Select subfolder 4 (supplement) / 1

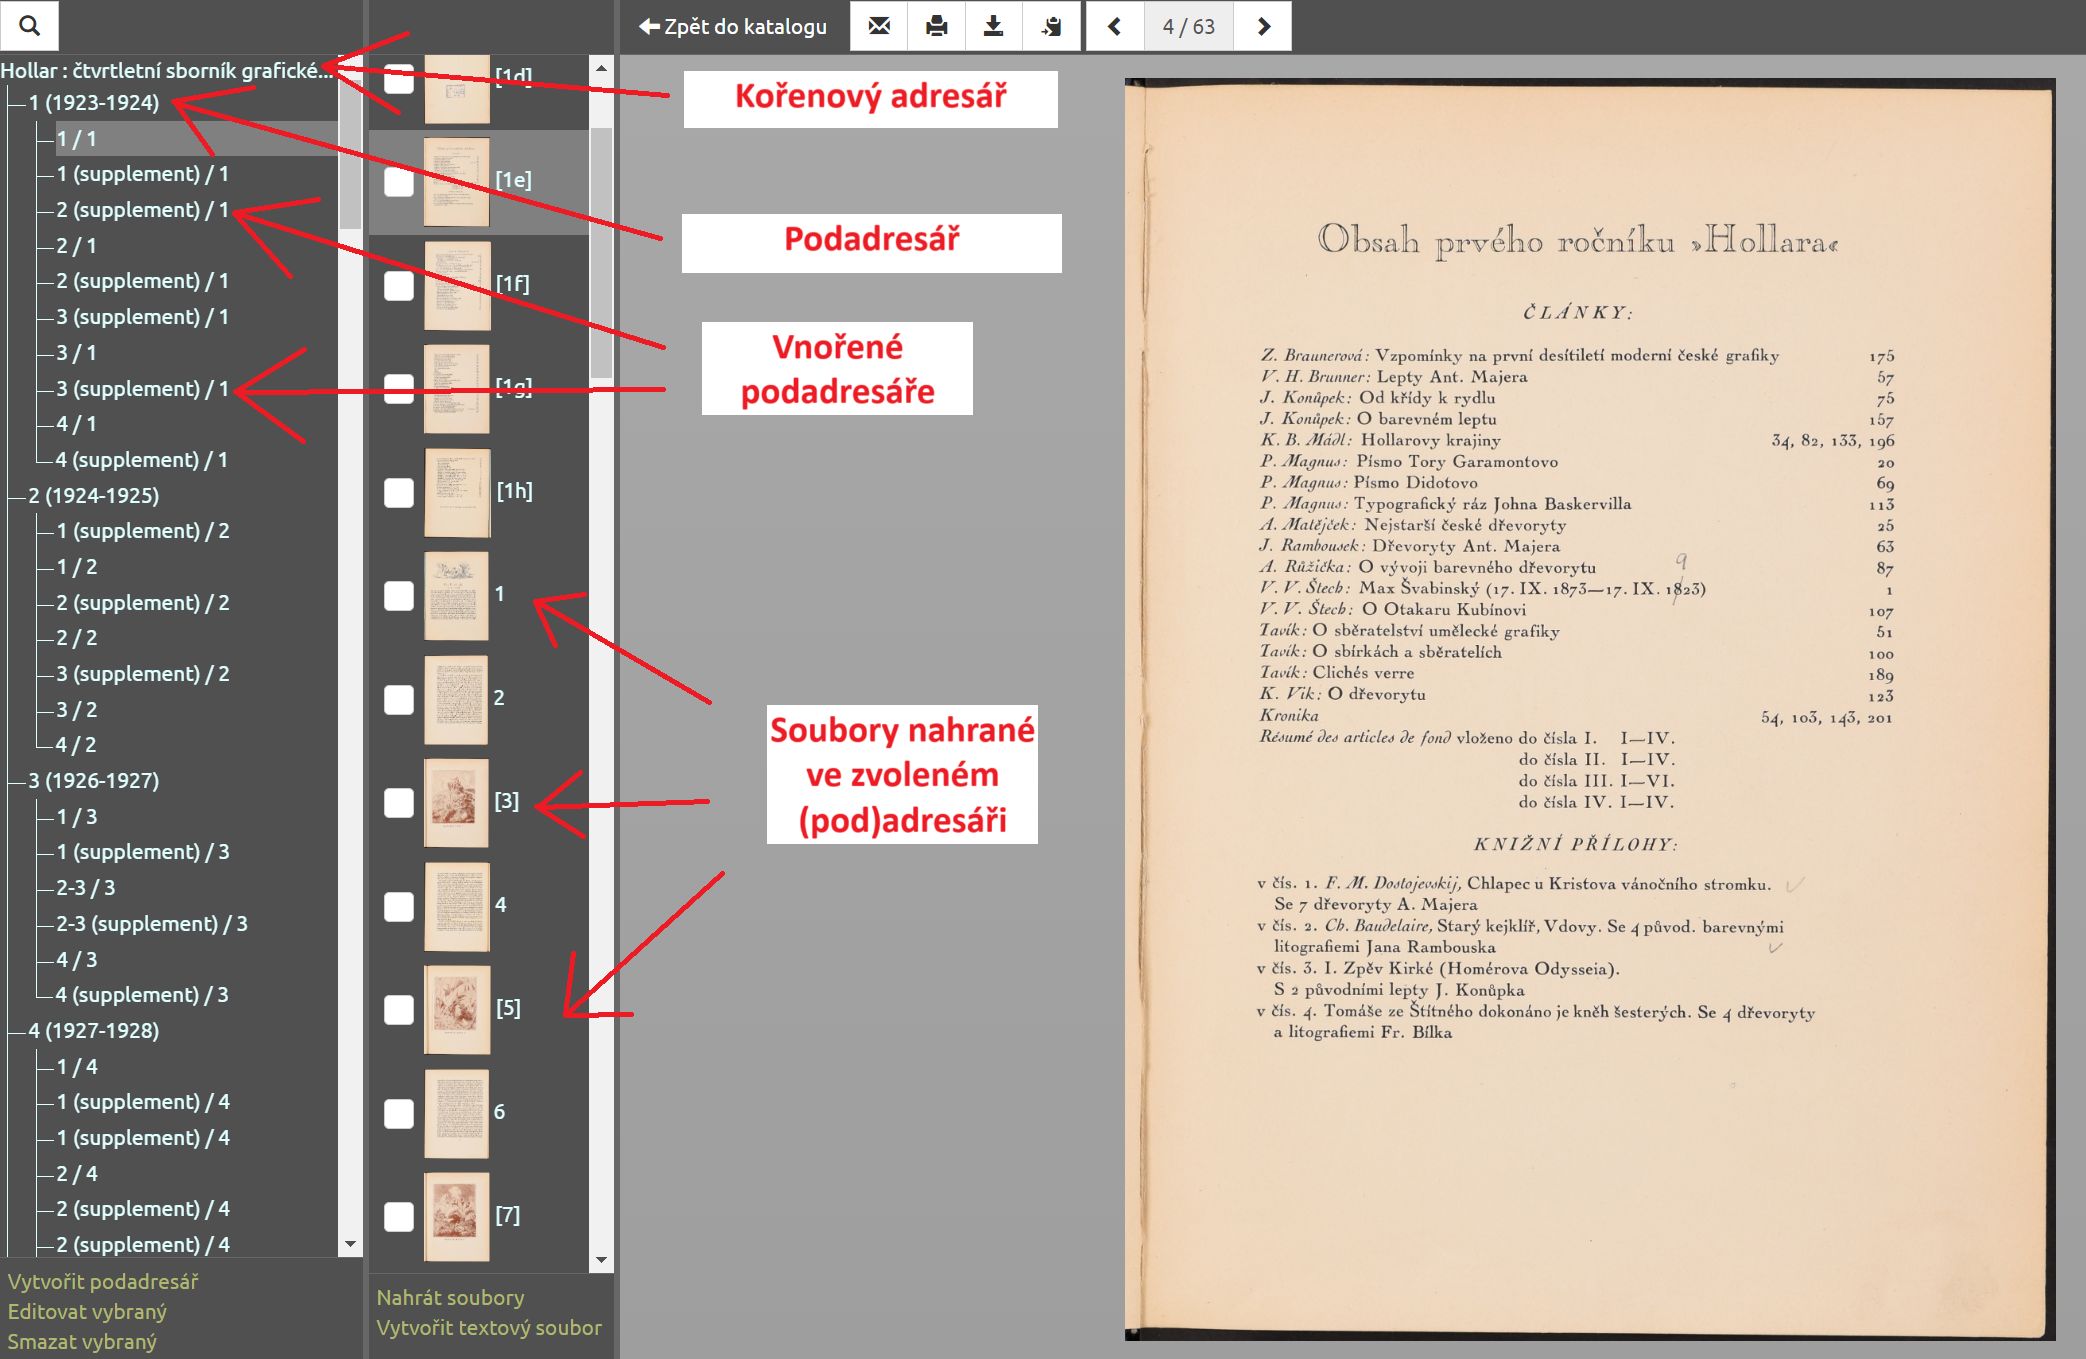(143, 460)
